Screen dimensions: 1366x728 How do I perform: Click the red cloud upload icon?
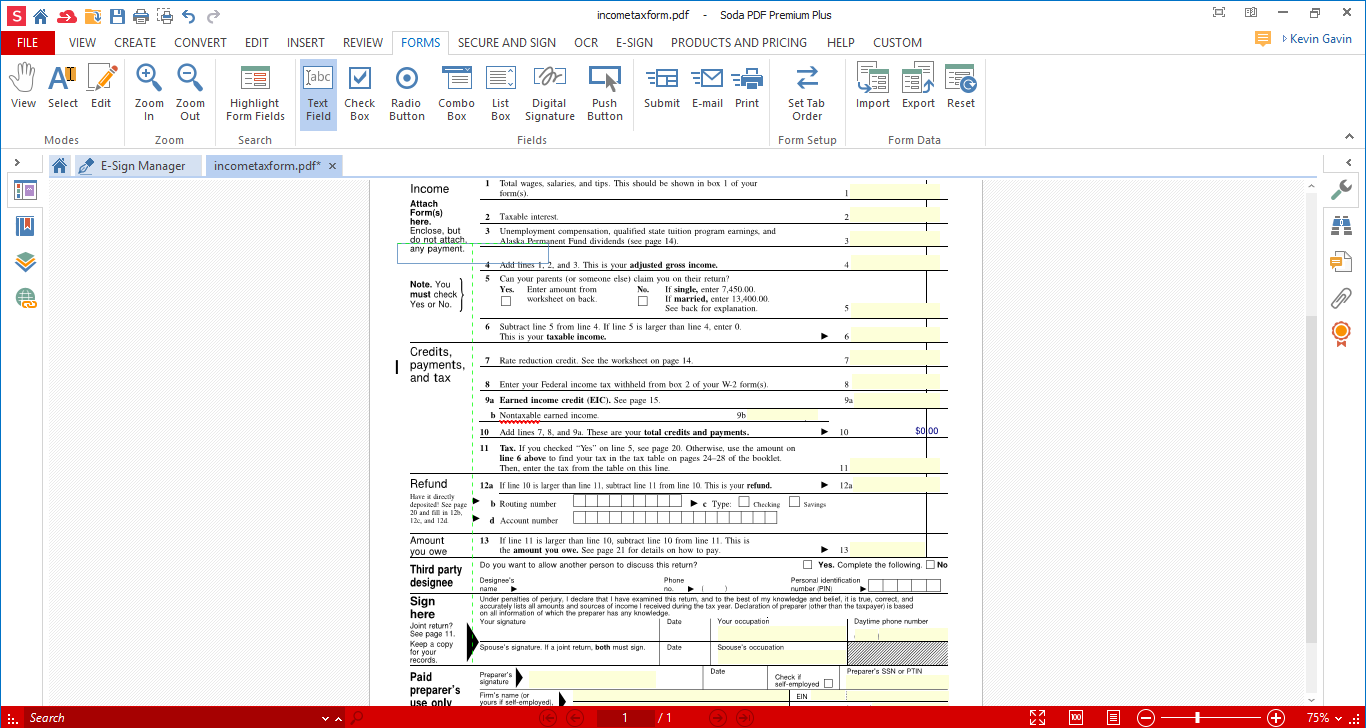67,16
